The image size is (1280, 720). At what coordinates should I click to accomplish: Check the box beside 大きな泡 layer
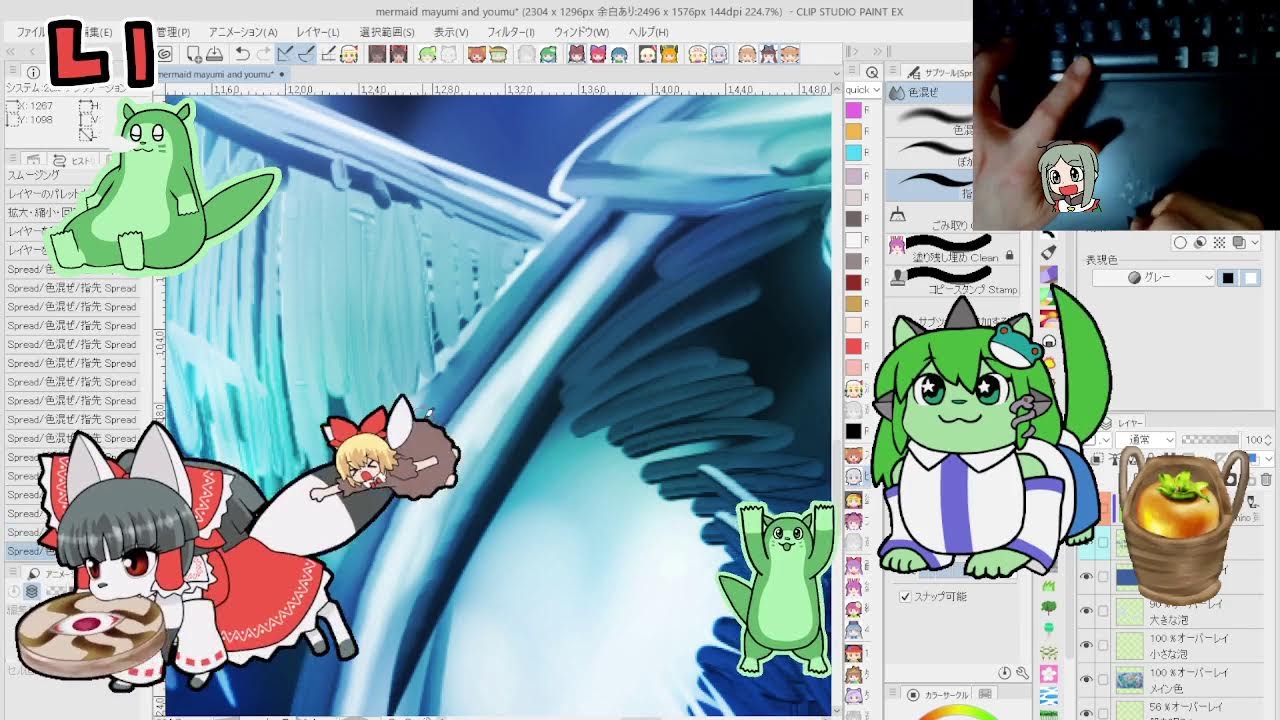pyautogui.click(x=1103, y=610)
